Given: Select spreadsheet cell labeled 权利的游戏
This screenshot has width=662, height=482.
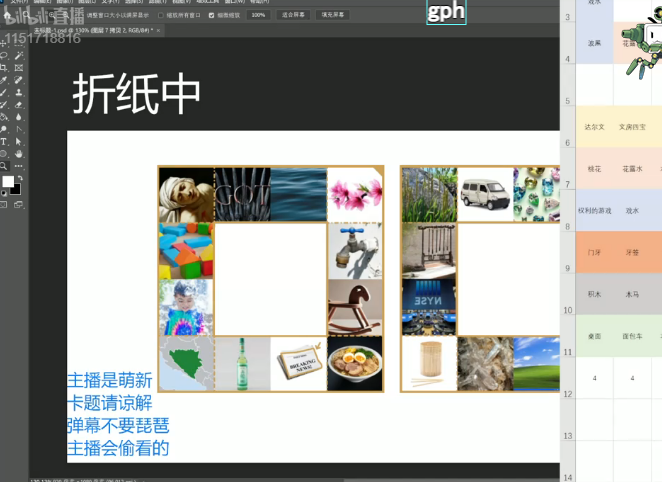Looking at the screenshot, I should click(595, 211).
